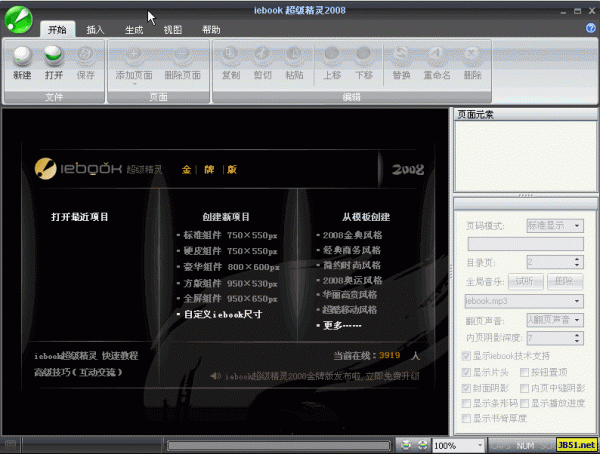
Task: Click the green iebook application logo button
Action: 18,20
